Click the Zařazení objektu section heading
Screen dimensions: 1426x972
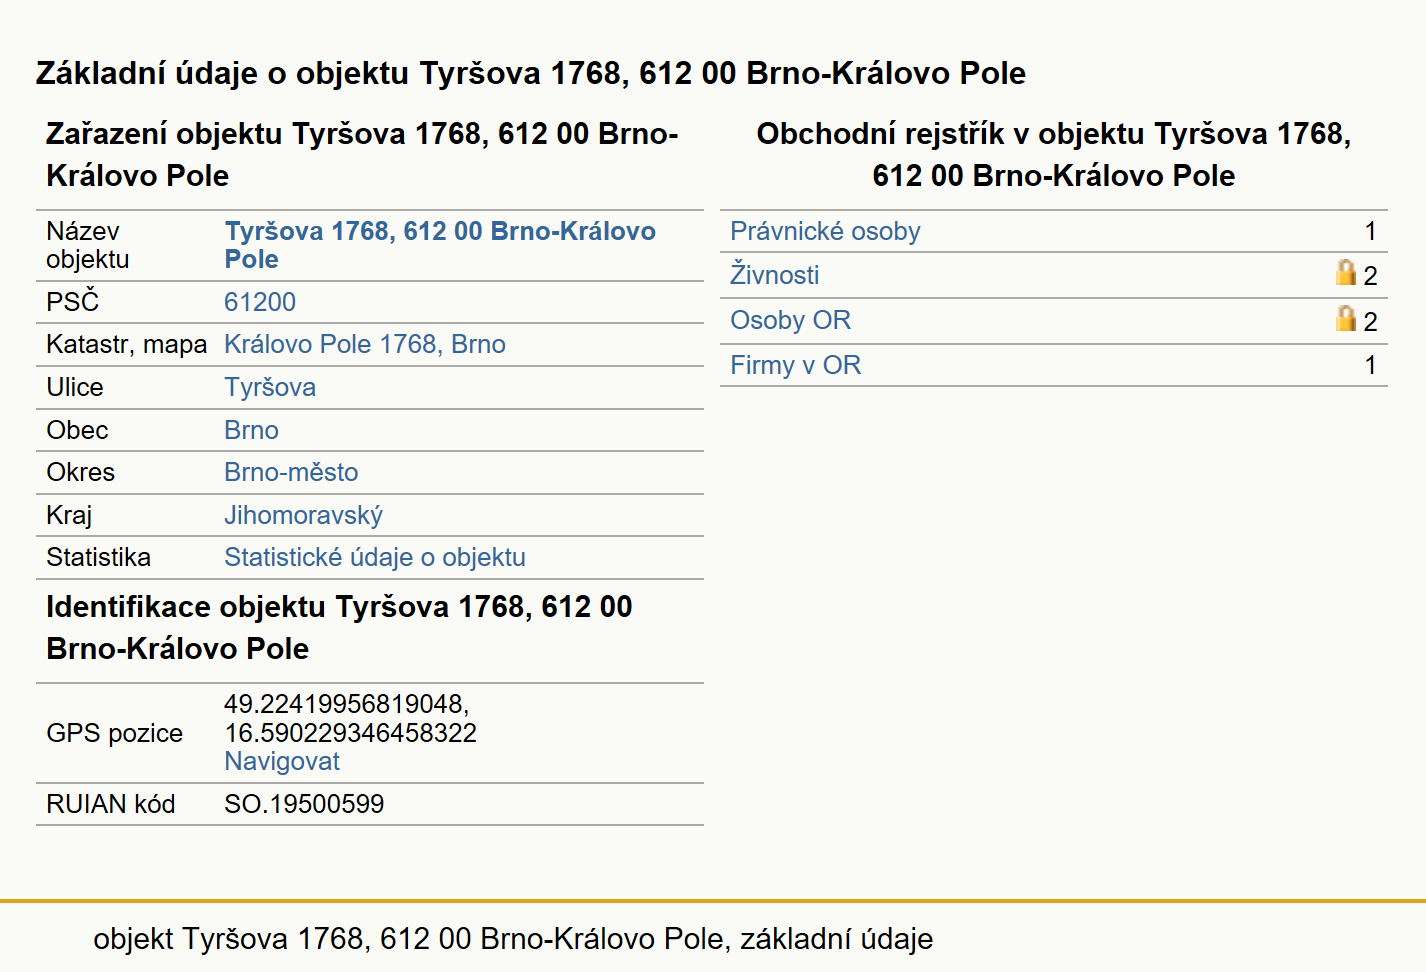362,154
